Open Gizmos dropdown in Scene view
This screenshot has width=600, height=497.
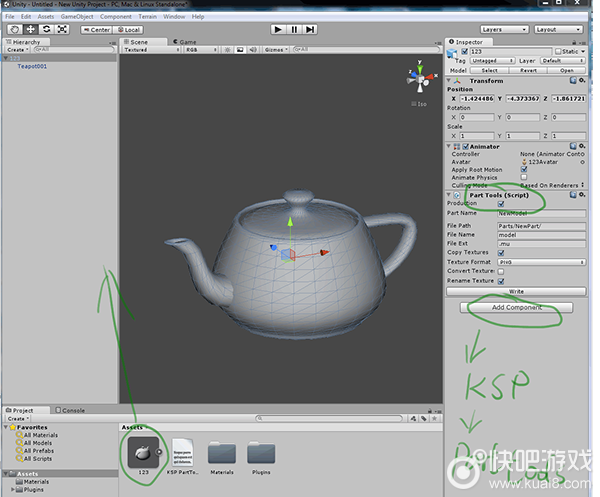[276, 50]
